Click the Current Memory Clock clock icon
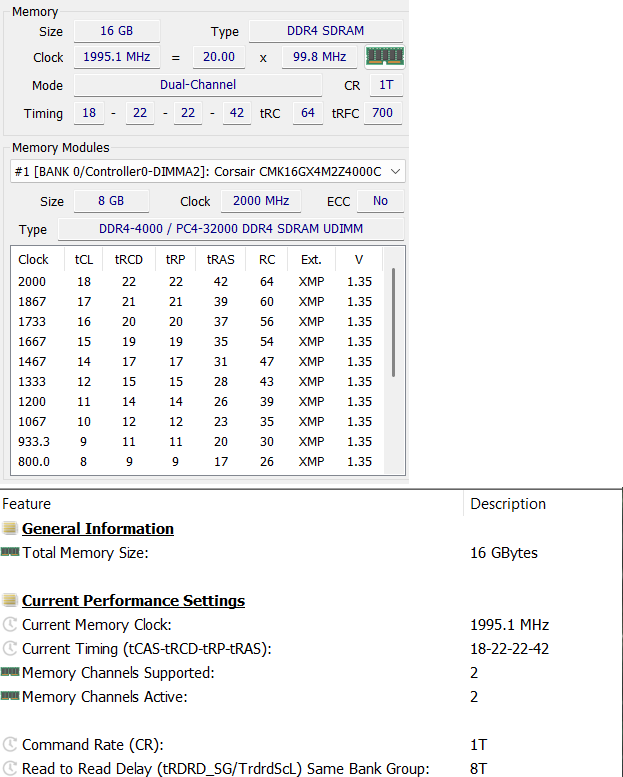 coord(10,624)
